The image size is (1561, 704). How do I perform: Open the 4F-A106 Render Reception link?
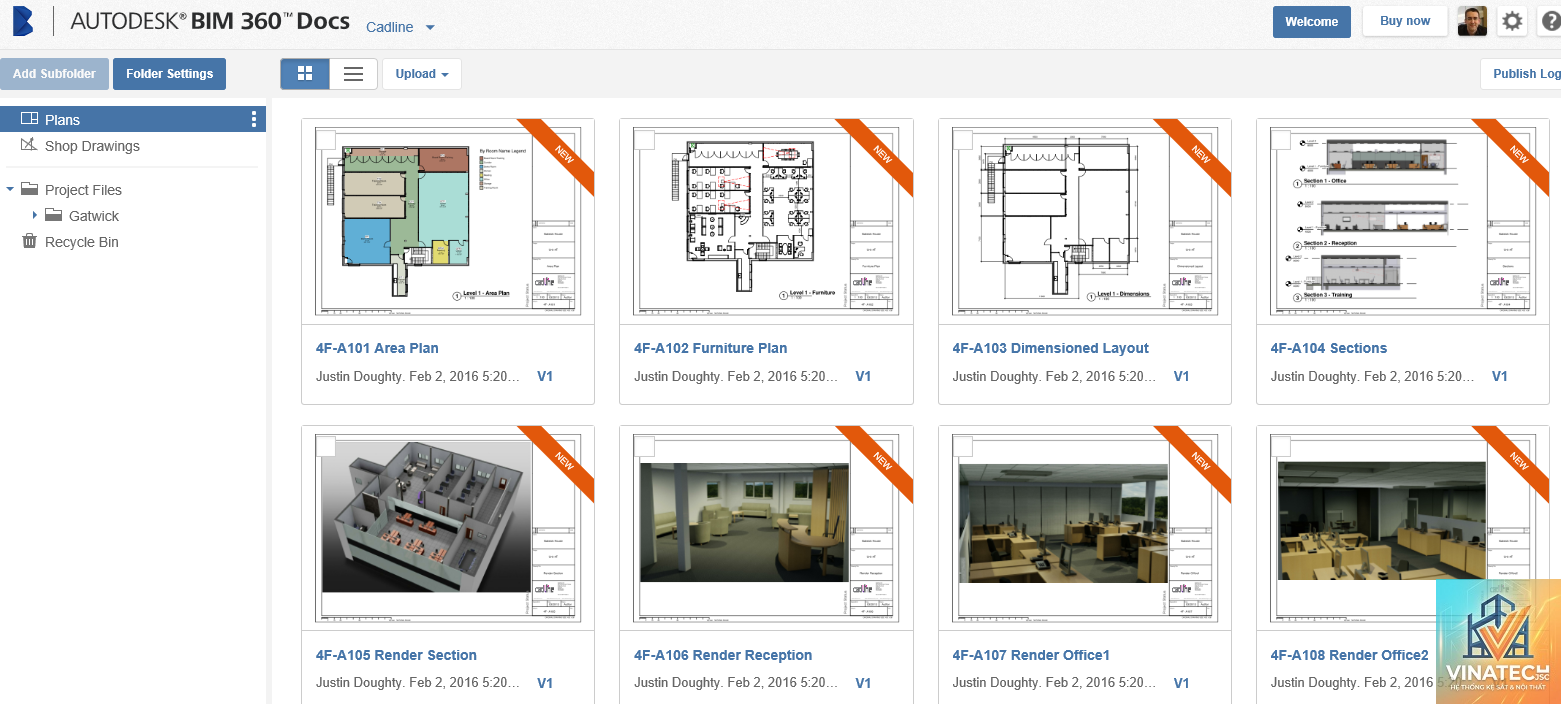tap(723, 655)
